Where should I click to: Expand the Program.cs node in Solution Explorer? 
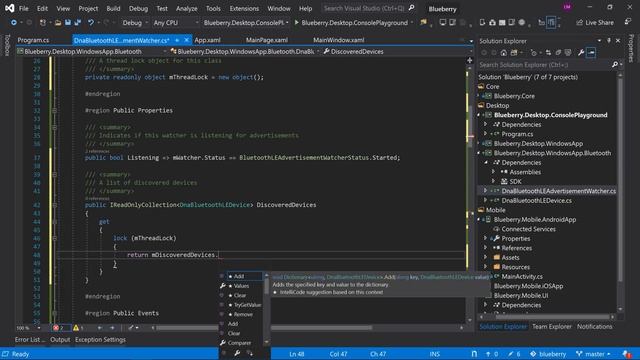485,134
